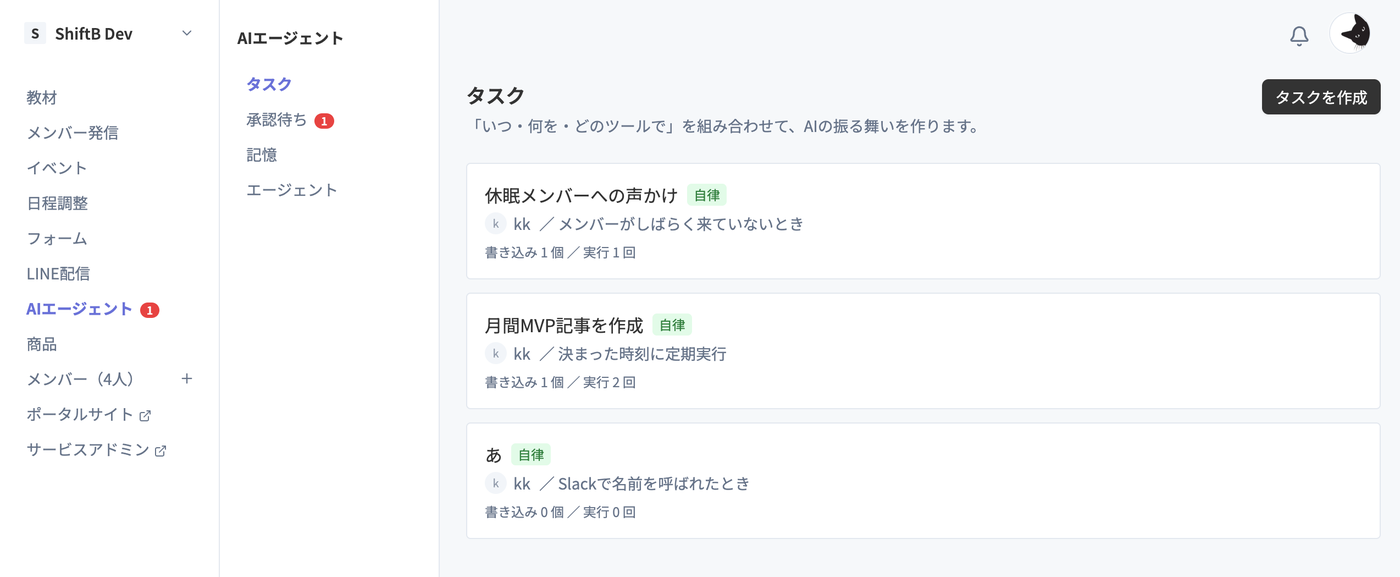Image resolution: width=1400 pixels, height=577 pixels.
Task: Click the text メンバーがしばらく来ていないとき
Action: 681,224
